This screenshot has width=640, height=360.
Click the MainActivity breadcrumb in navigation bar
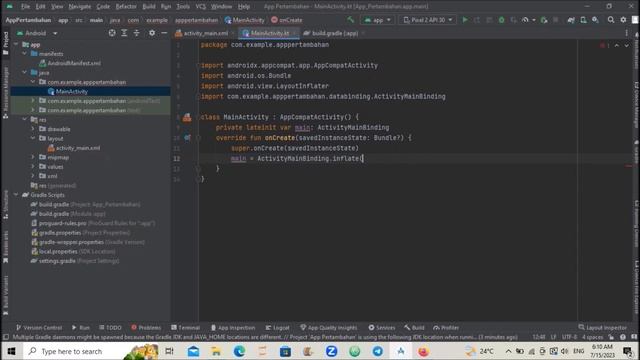click(x=244, y=20)
